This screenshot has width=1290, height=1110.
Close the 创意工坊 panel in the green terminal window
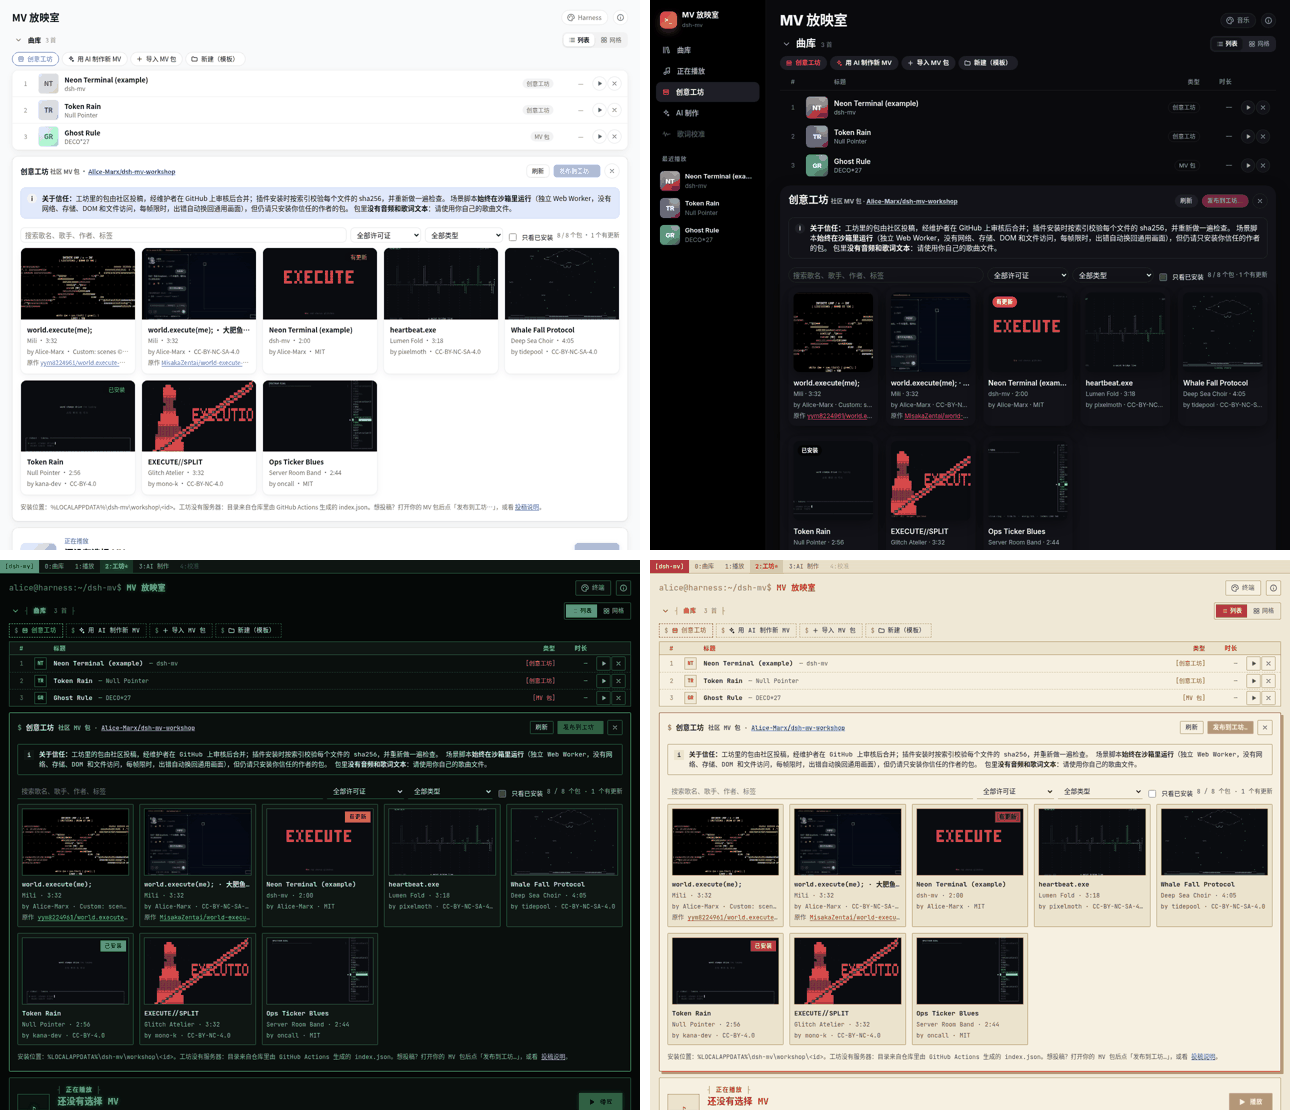pyautogui.click(x=615, y=727)
